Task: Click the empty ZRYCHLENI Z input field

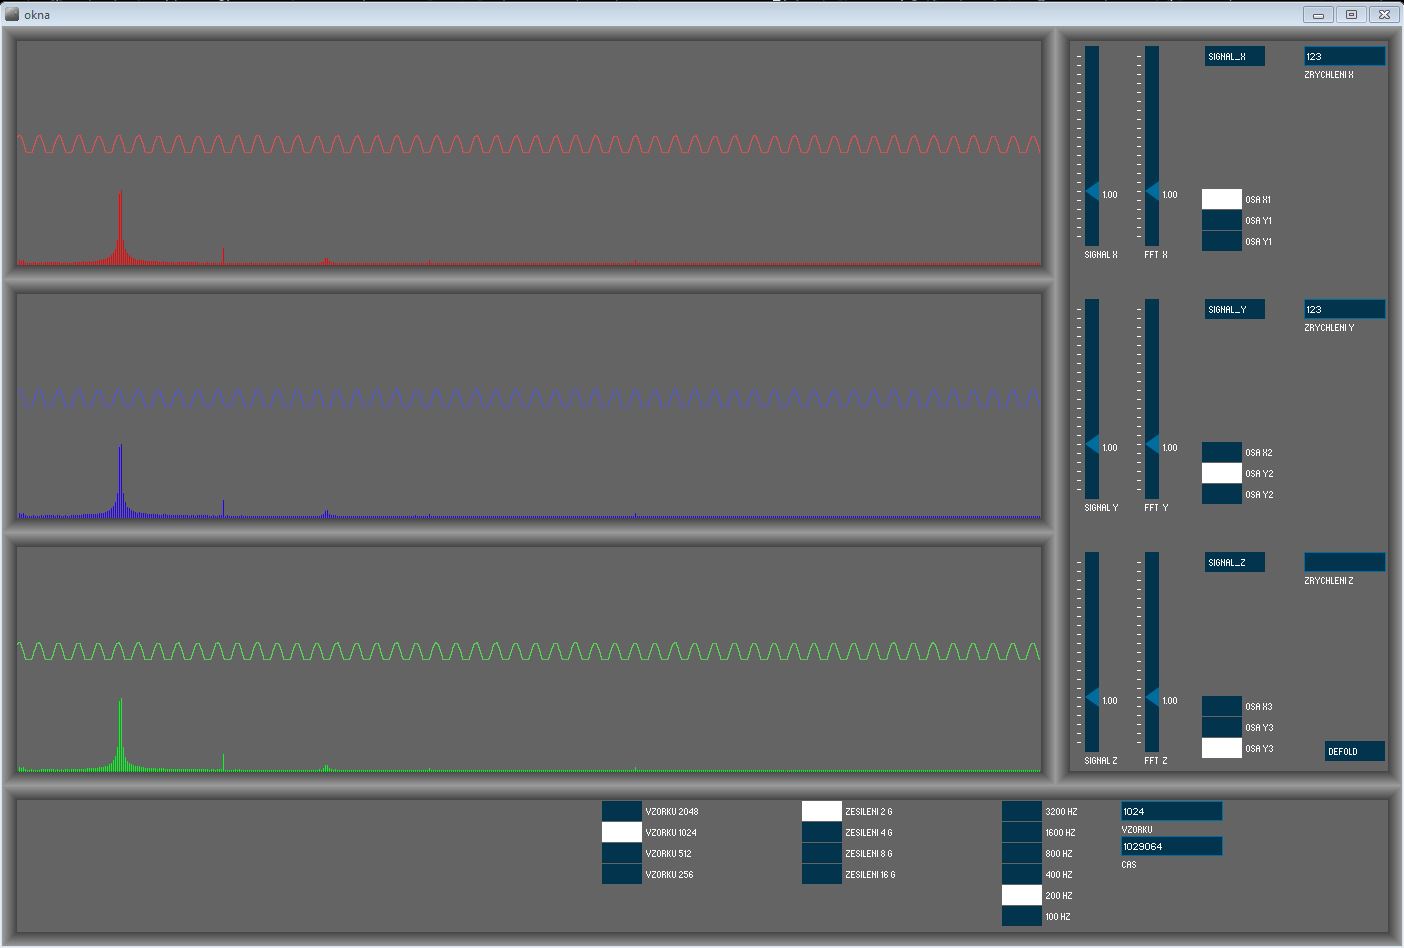Action: point(1344,562)
